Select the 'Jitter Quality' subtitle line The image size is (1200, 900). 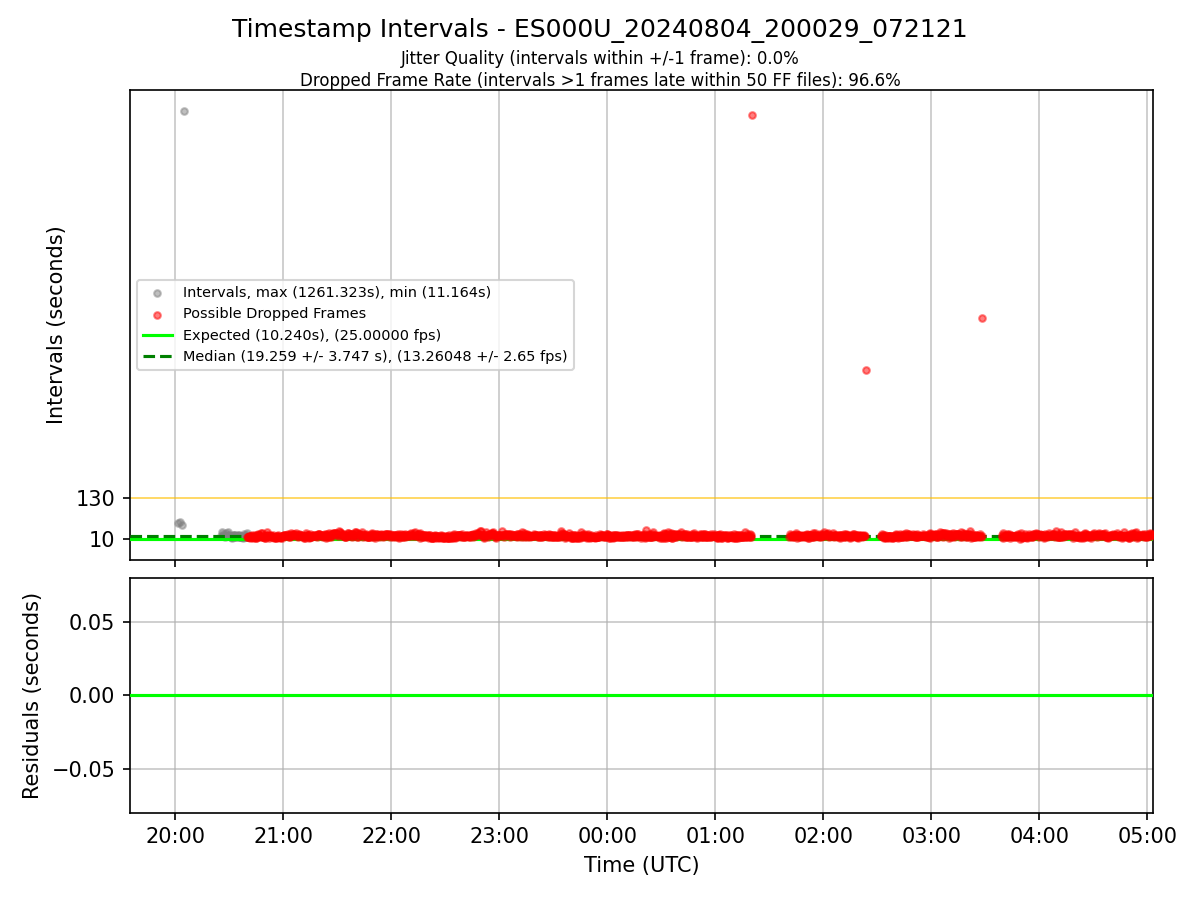point(600,59)
